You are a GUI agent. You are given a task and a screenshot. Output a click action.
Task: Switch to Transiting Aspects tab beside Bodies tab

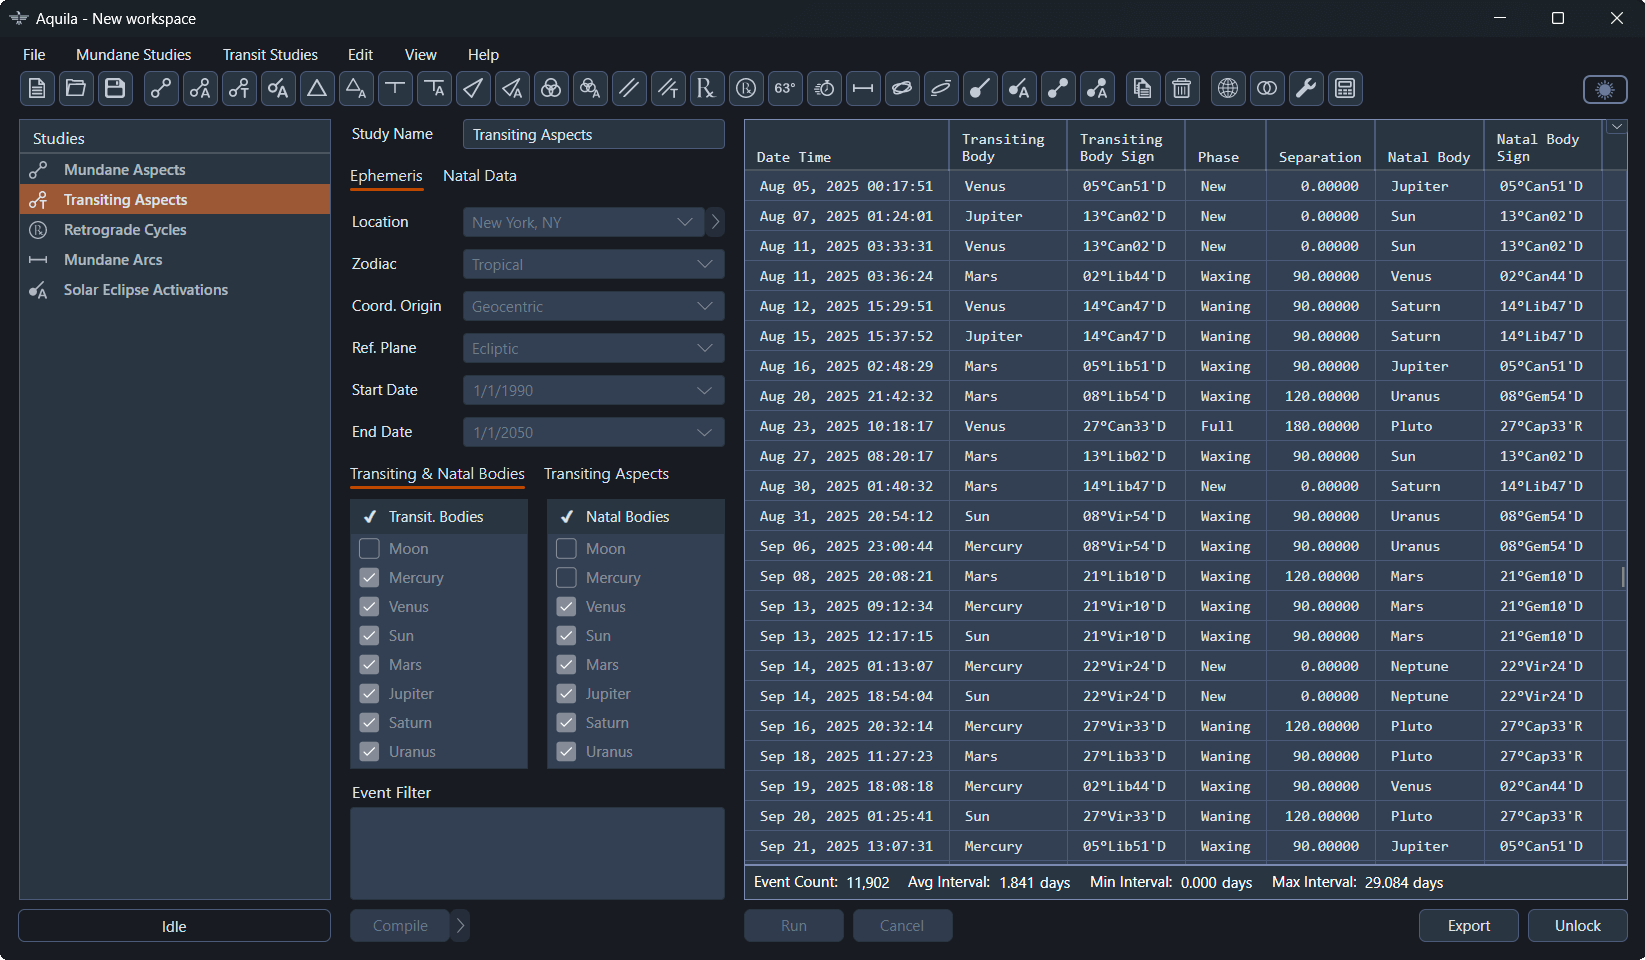[x=606, y=474]
